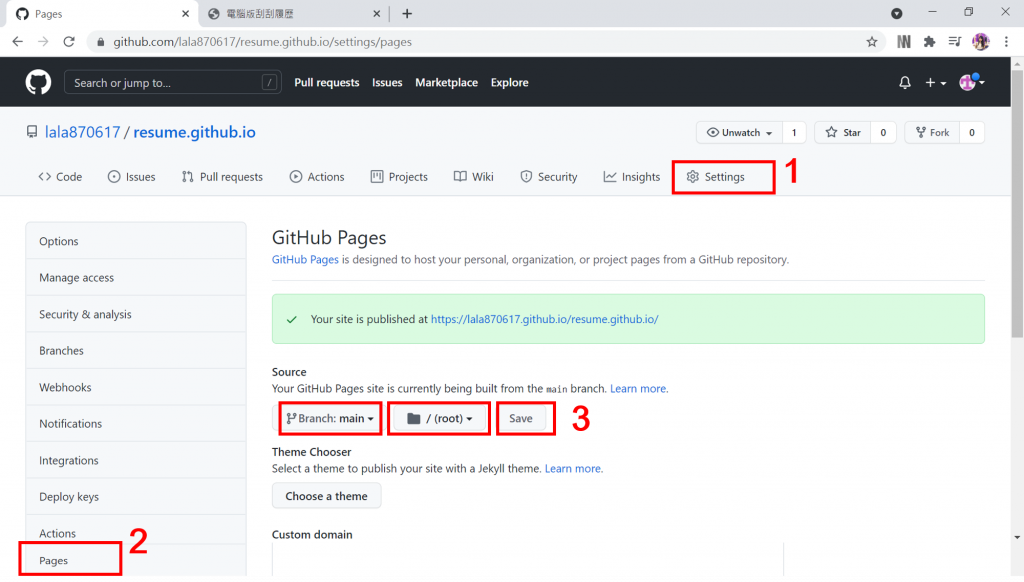Click the Unwatch button
The height and width of the screenshot is (582, 1024).
click(x=739, y=133)
